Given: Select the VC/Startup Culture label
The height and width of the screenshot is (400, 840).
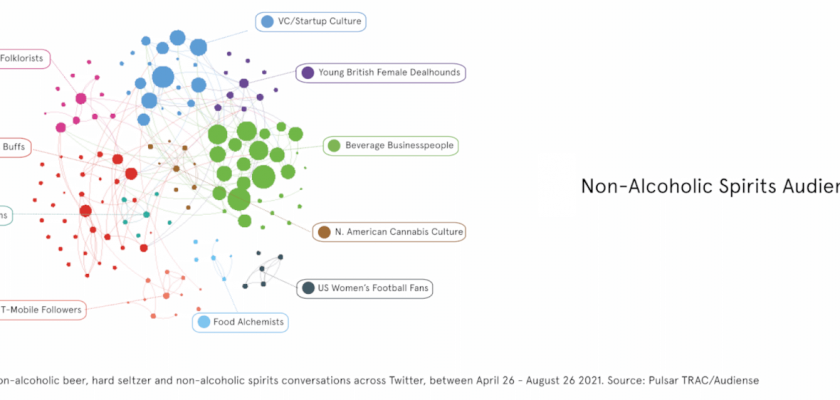Looking at the screenshot, I should point(320,21).
